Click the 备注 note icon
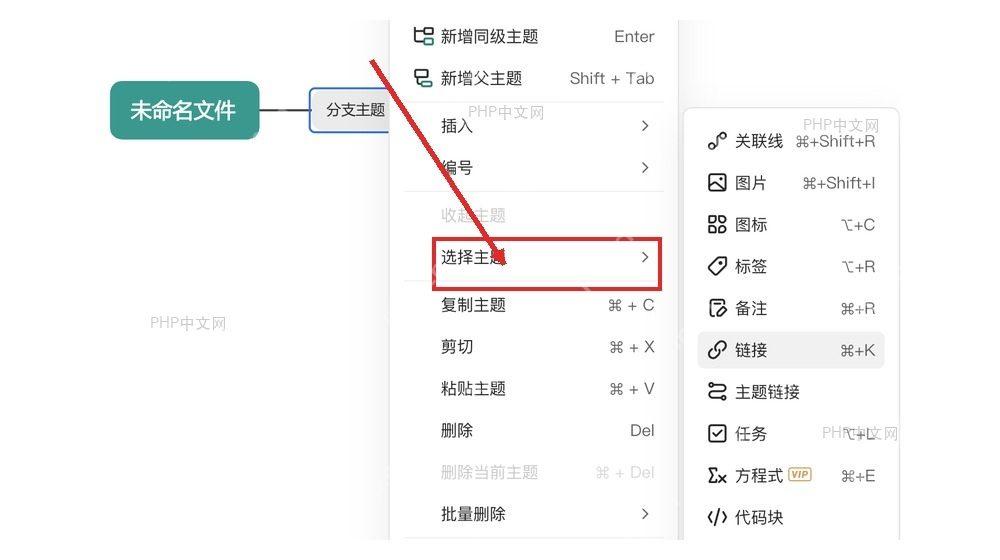The width and height of the screenshot is (1000, 560). [x=717, y=308]
